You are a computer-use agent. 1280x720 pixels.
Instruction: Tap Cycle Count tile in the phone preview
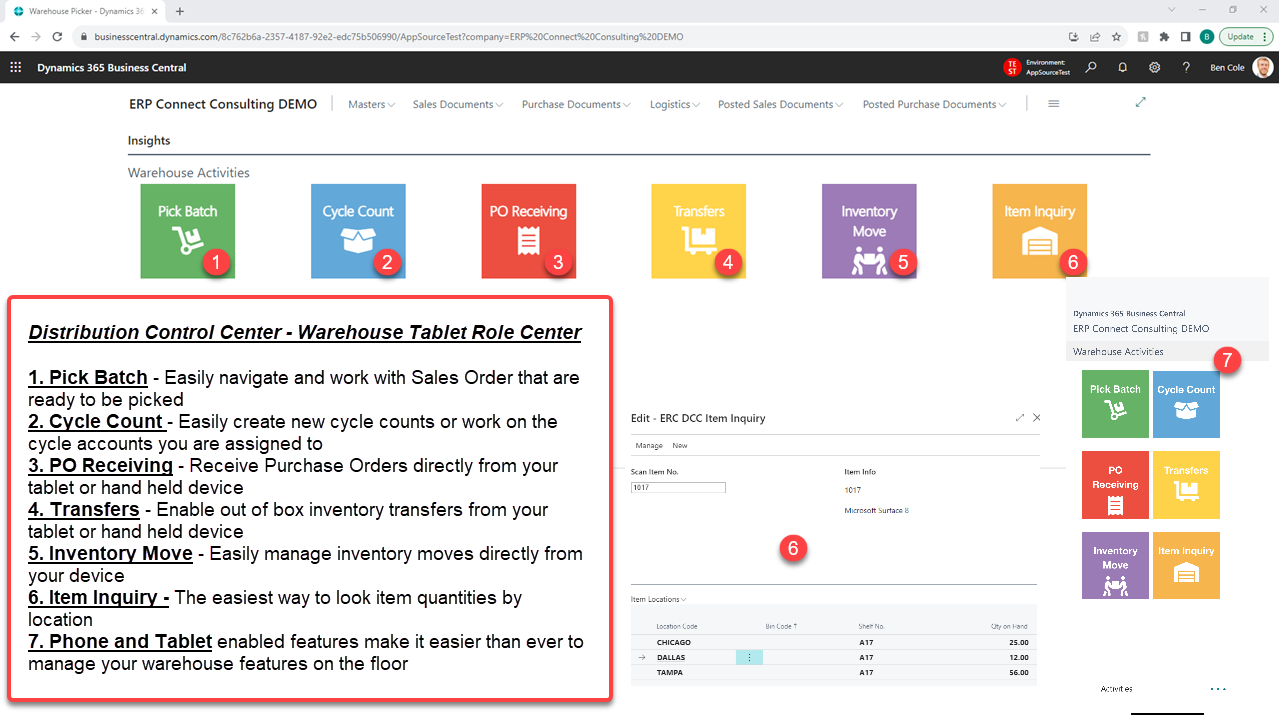point(1186,404)
